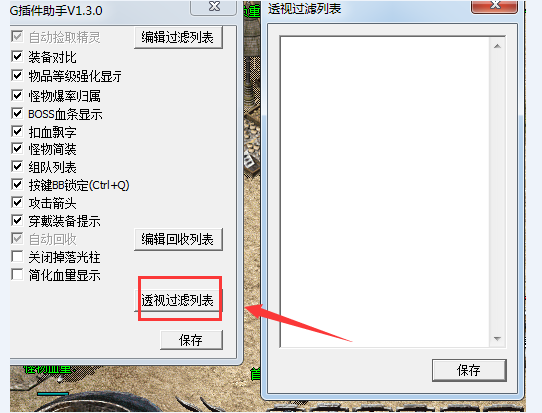Enable 关闭掉落光柱 checkbox
The height and width of the screenshot is (413, 542).
[x=17, y=256]
